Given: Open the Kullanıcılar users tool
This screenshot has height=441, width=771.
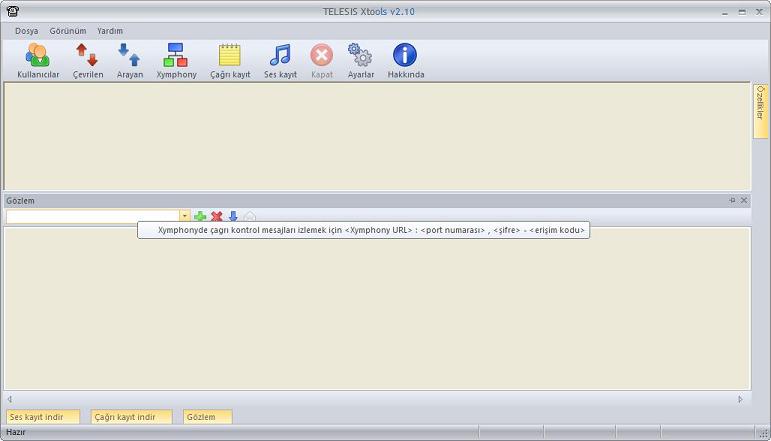Looking at the screenshot, I should point(38,60).
